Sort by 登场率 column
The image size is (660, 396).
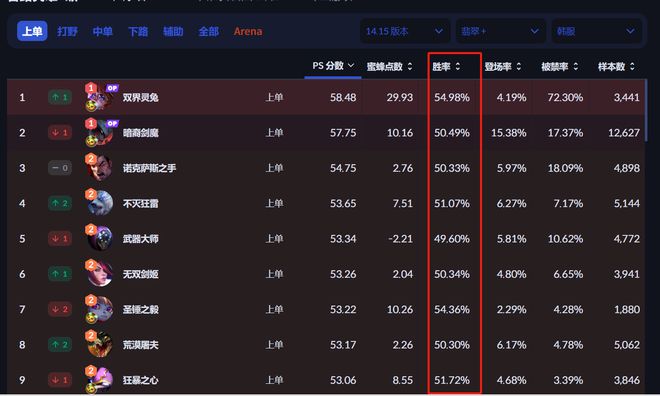(x=503, y=66)
